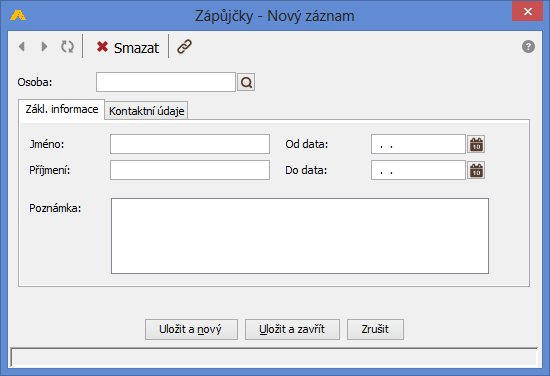Image resolution: width=550 pixels, height=376 pixels.
Task: Go to next record arrow
Action: pos(44,47)
